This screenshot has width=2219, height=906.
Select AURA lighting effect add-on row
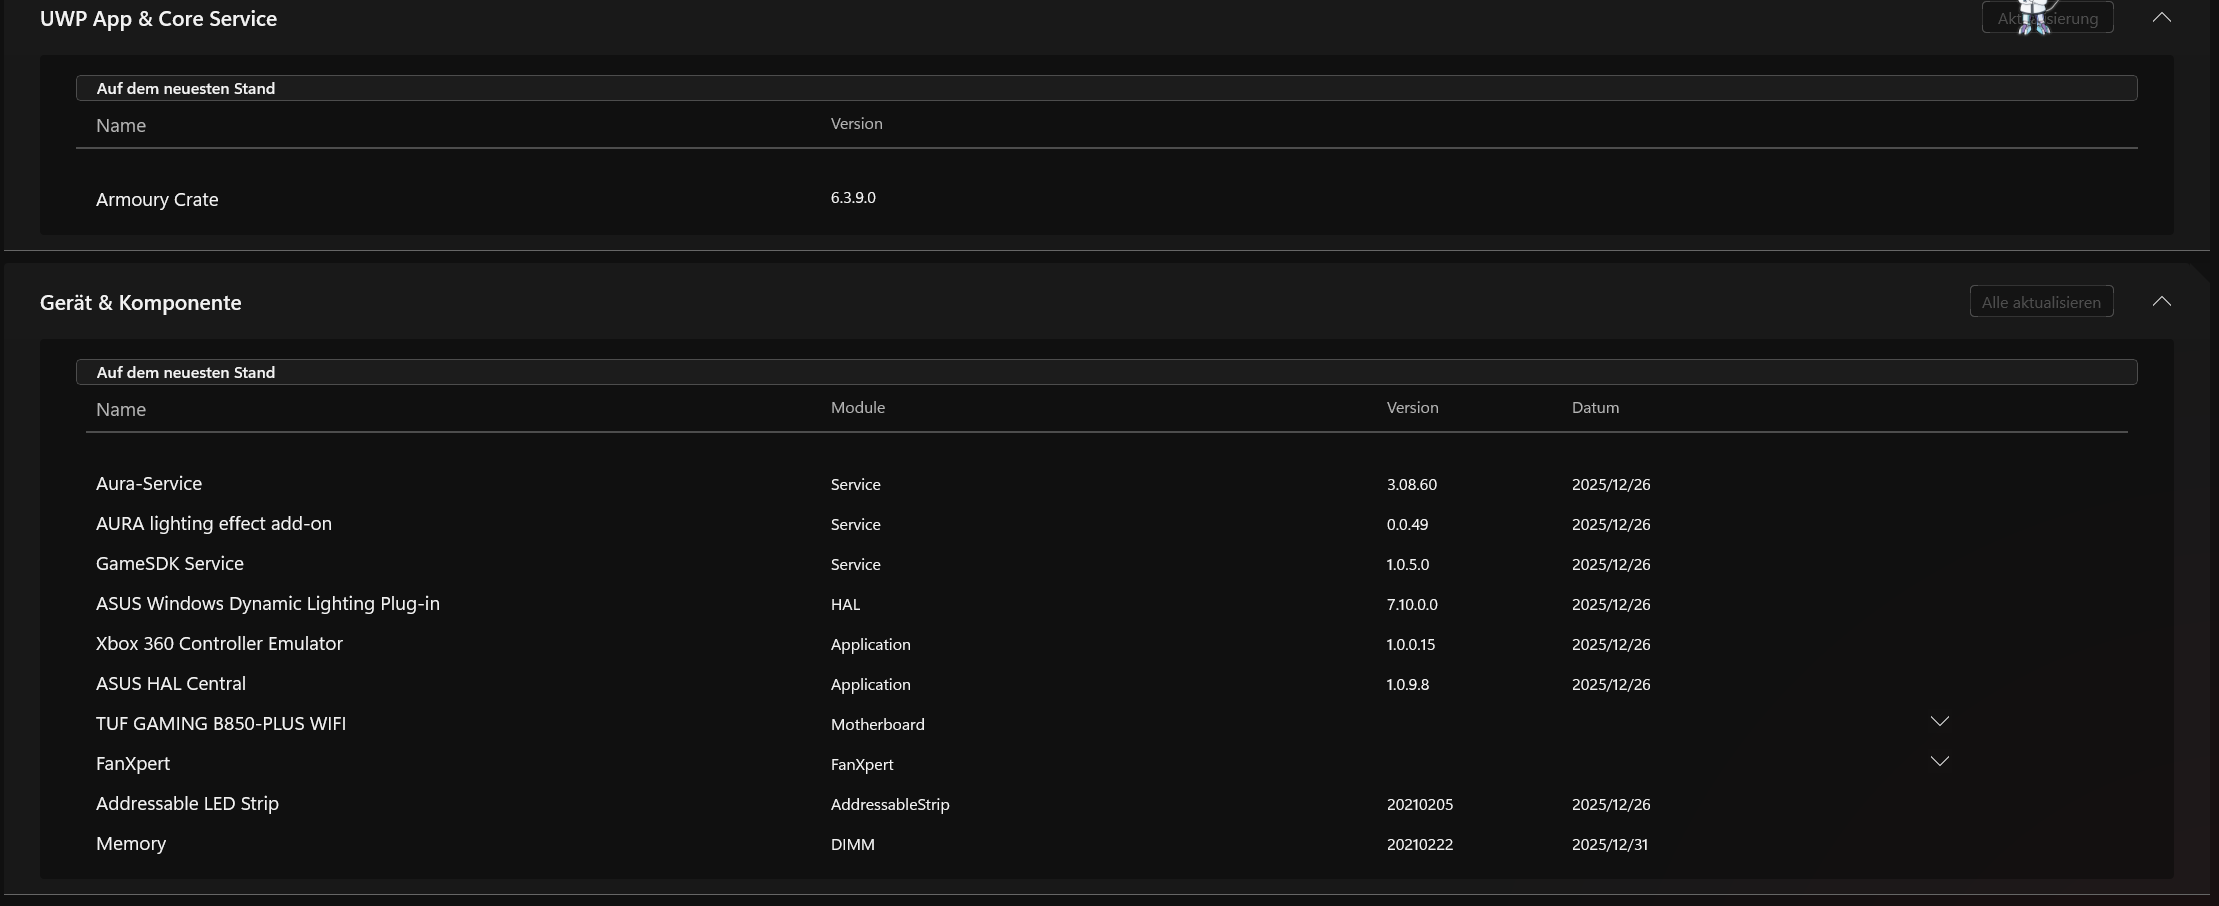tap(214, 524)
